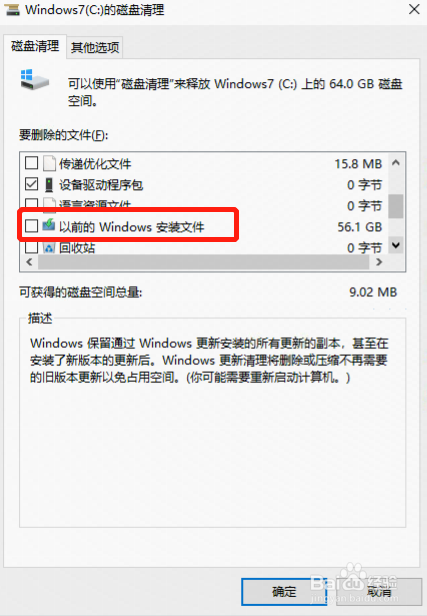Screen dimensions: 427x616
Task: Click the file icon next to 语言资源文件
Action: pyautogui.click(x=49, y=203)
